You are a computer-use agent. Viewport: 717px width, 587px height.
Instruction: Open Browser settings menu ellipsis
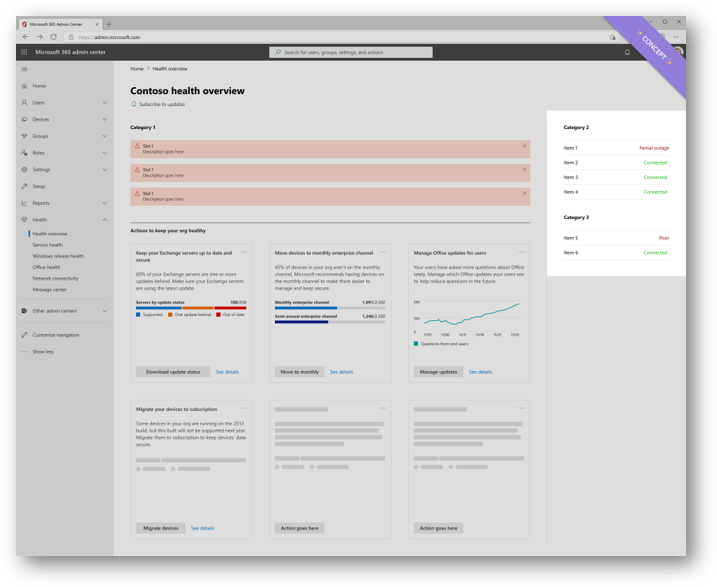(676, 37)
